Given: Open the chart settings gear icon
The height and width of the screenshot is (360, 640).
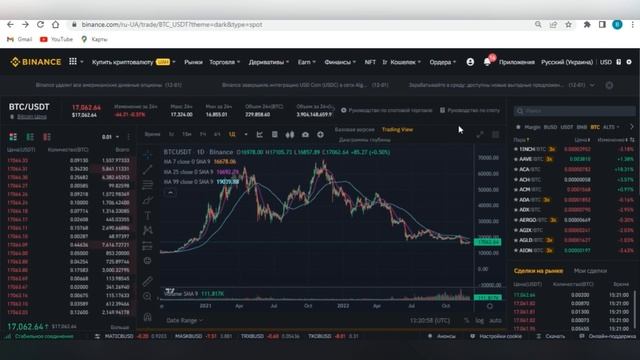Looking at the screenshot, I should [489, 306].
